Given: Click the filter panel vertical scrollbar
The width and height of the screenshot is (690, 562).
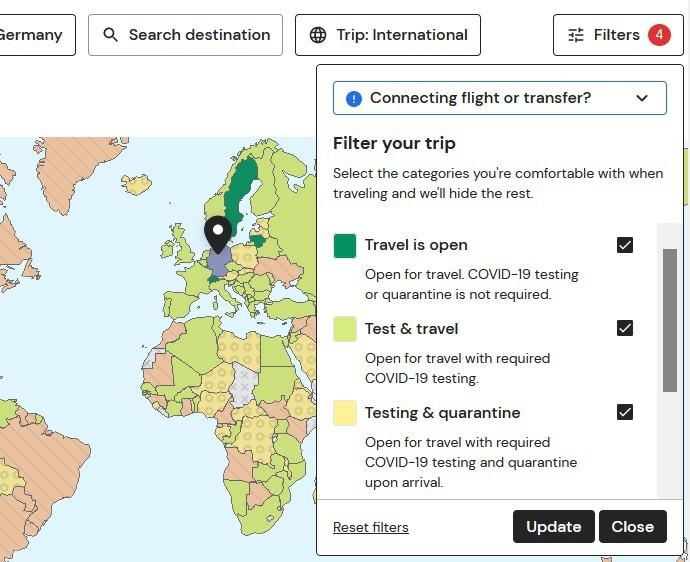Looking at the screenshot, I should click(x=670, y=320).
